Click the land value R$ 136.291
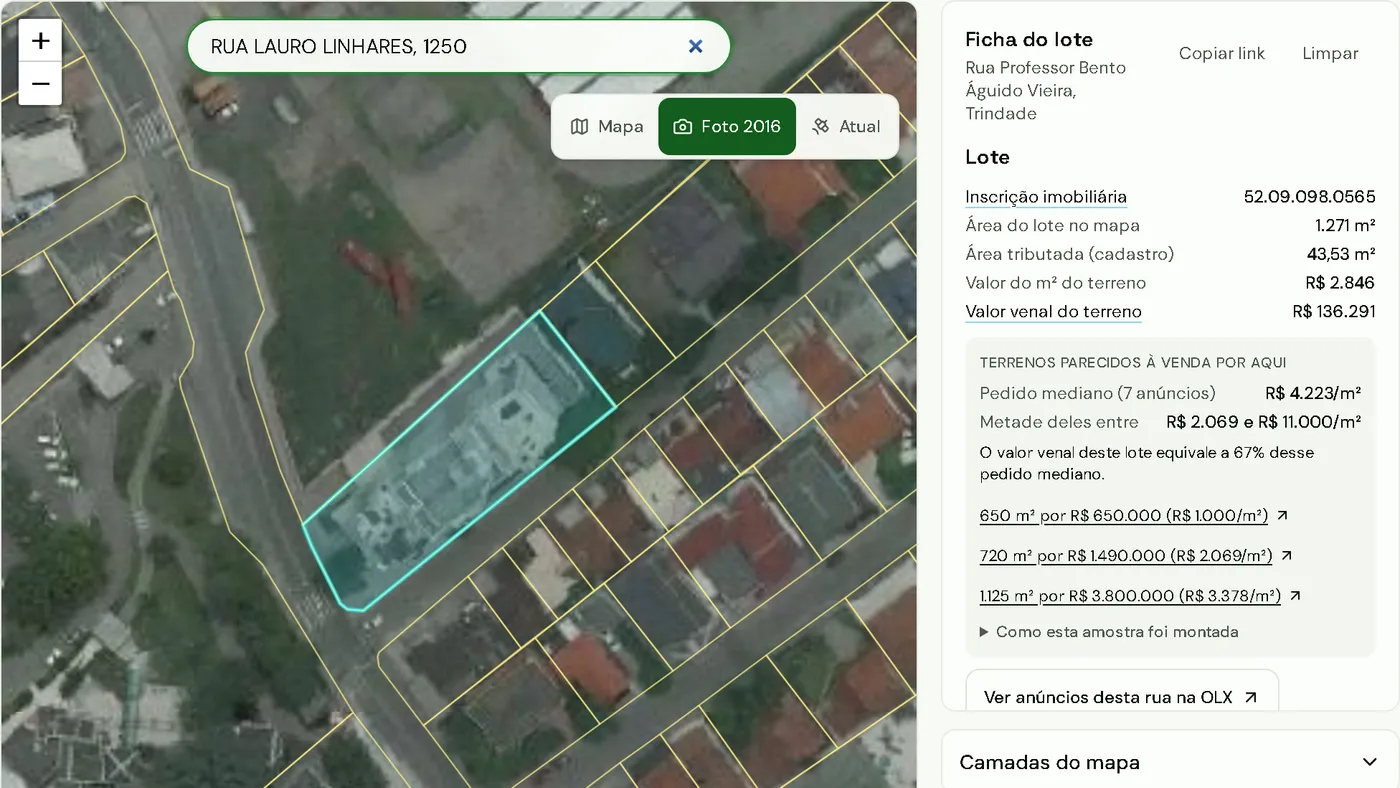This screenshot has height=788, width=1400. coord(1334,312)
